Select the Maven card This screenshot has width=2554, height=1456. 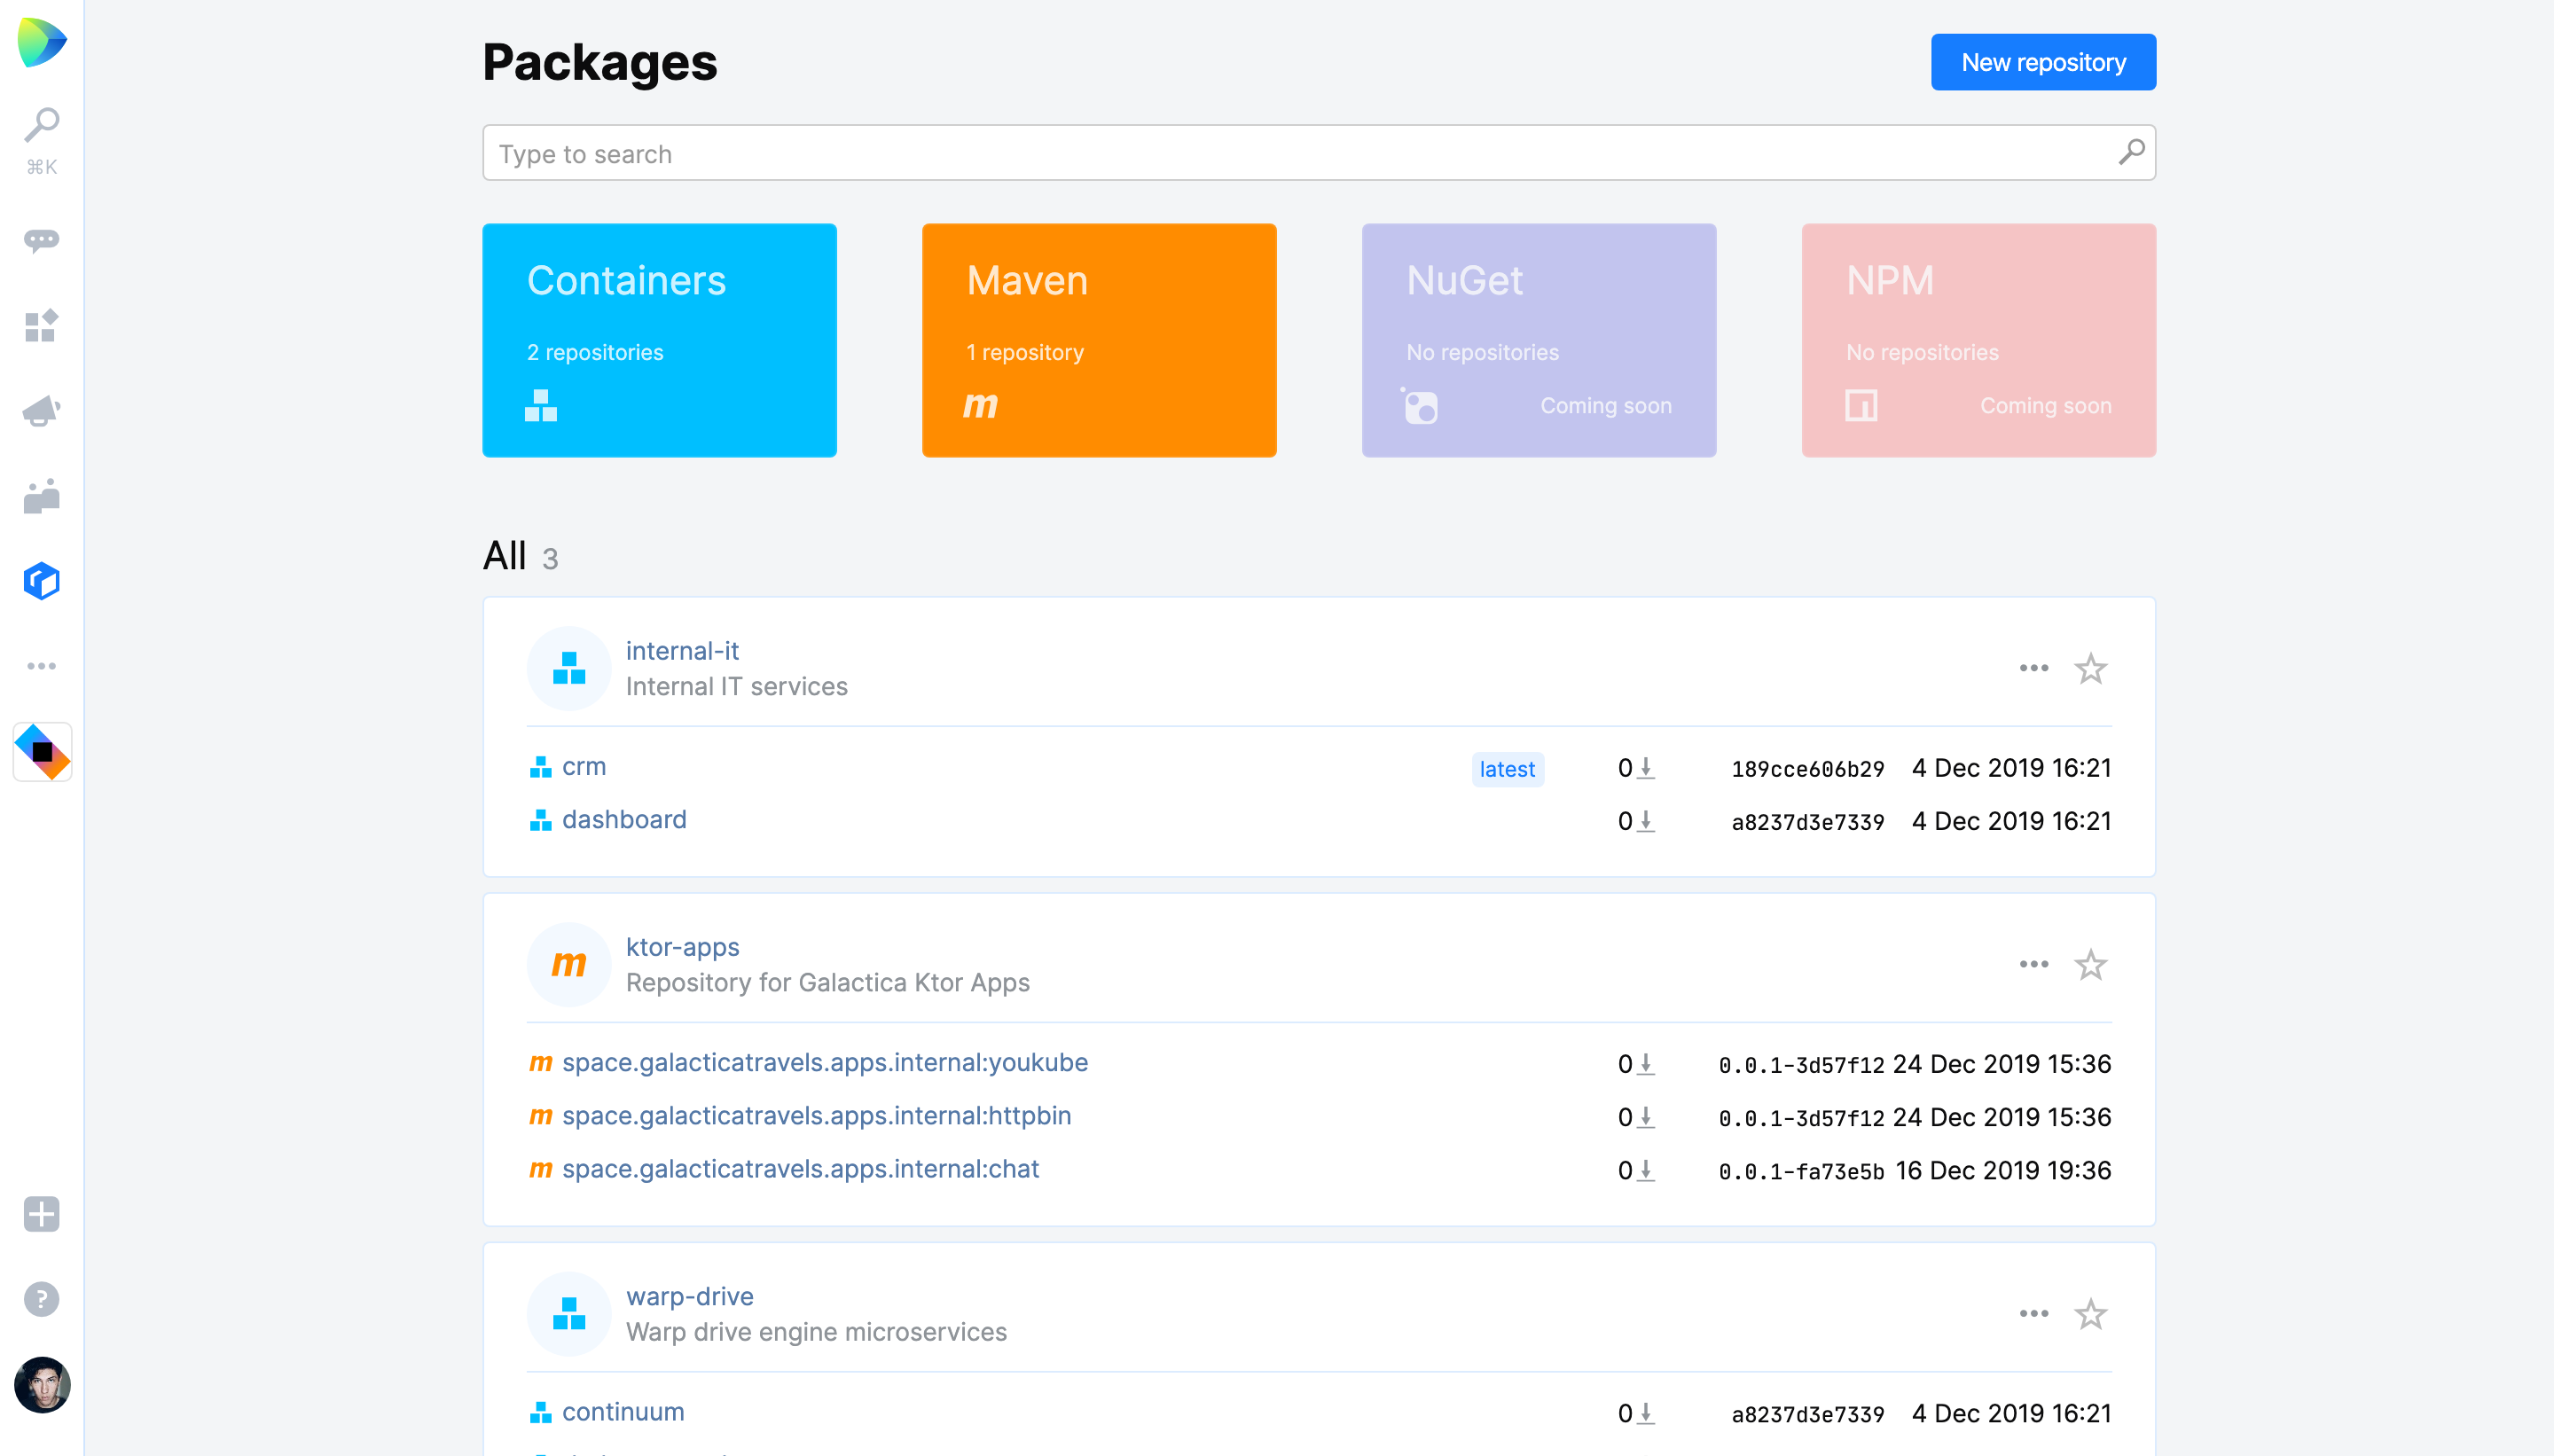coord(1099,340)
